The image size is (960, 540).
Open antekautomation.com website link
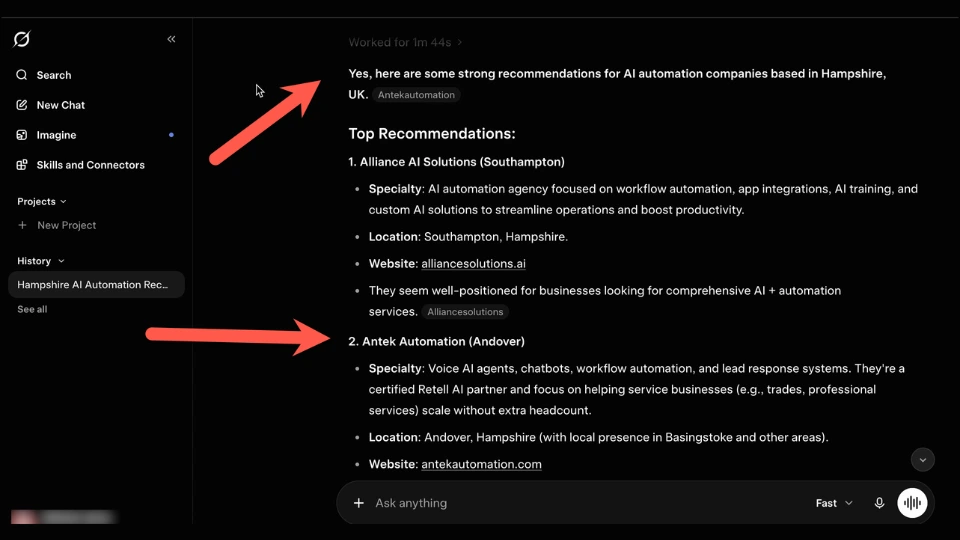click(481, 465)
